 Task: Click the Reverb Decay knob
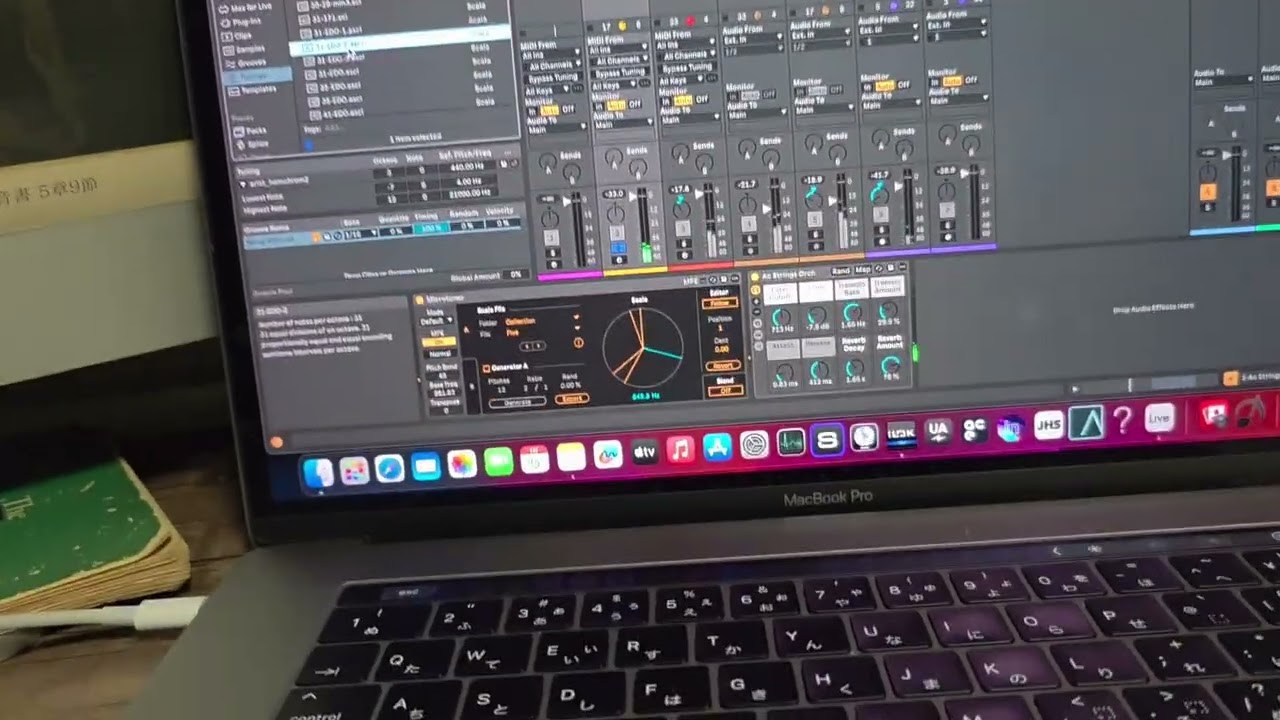click(856, 369)
